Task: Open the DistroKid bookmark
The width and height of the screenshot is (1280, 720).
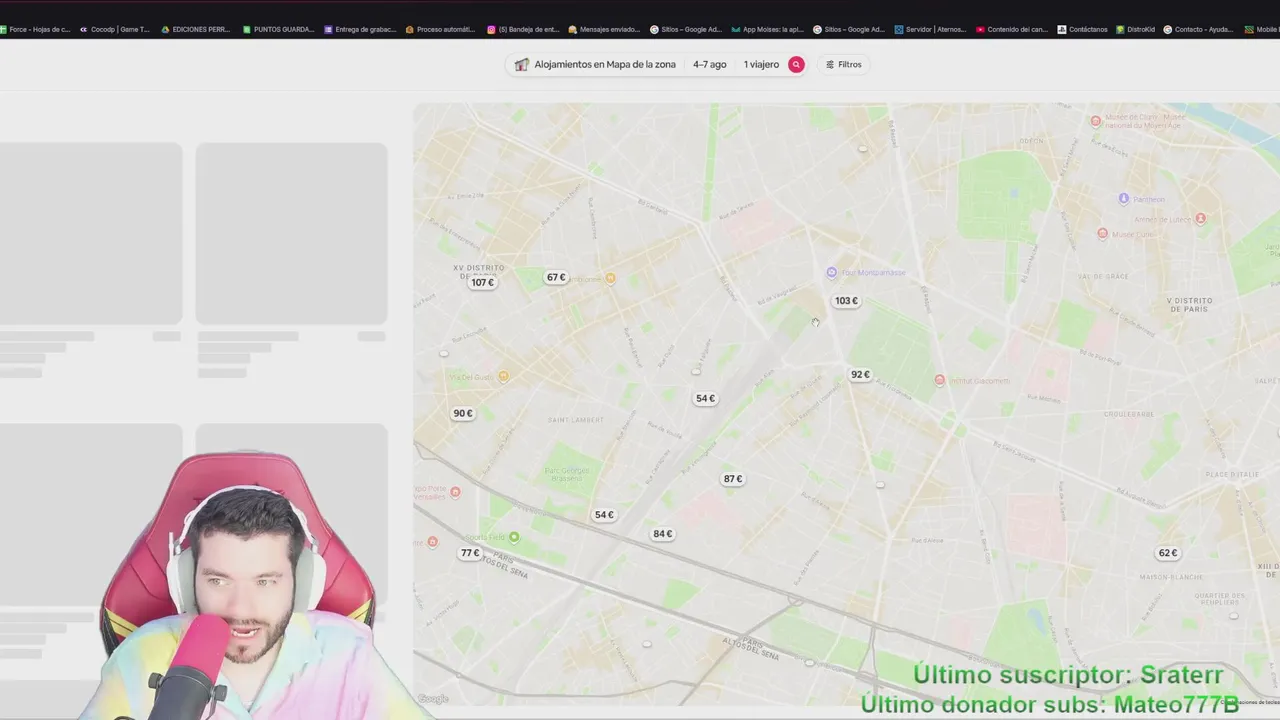Action: (x=1135, y=29)
